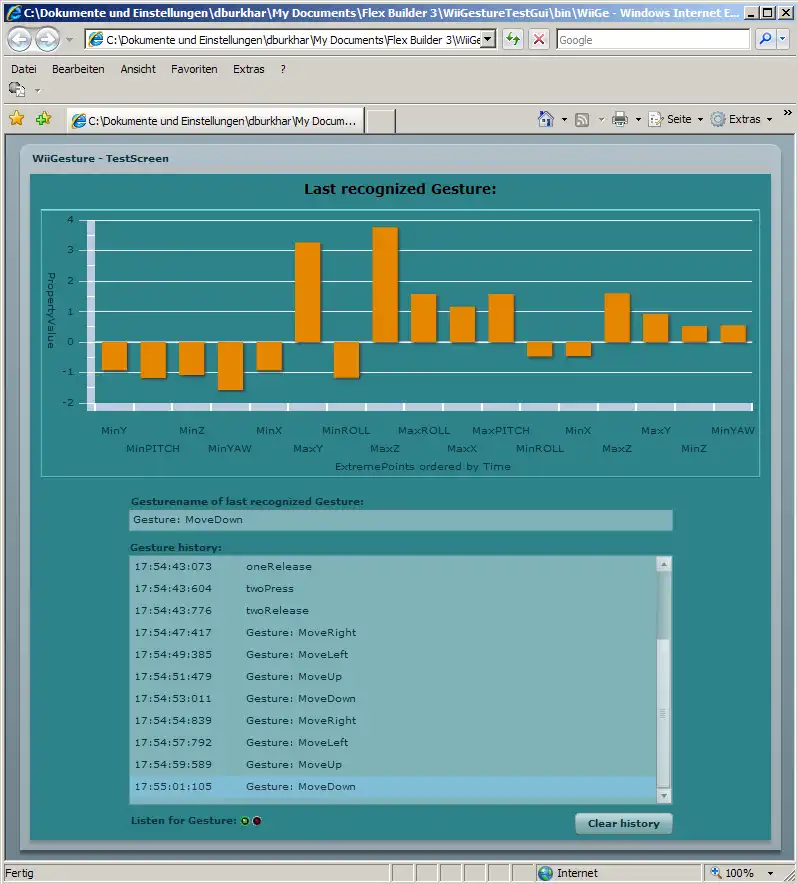Print page with the printer icon
Screen dimensions: 798x884
(x=620, y=119)
